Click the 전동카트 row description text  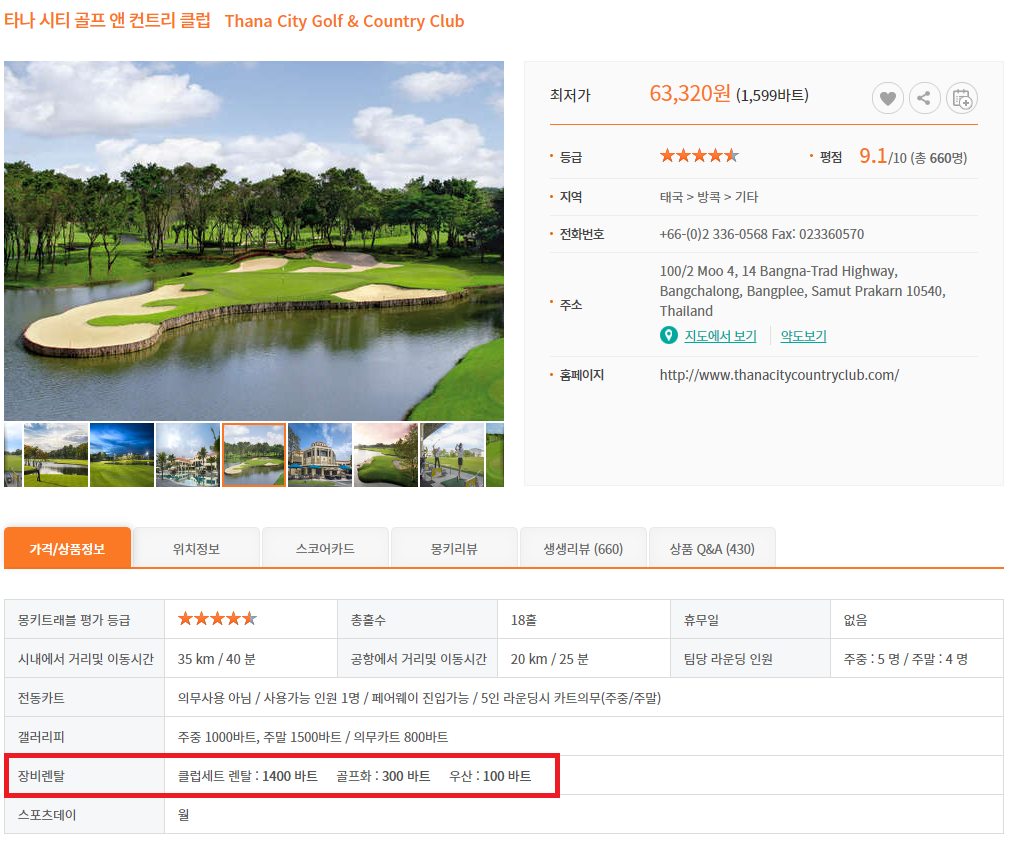point(420,698)
